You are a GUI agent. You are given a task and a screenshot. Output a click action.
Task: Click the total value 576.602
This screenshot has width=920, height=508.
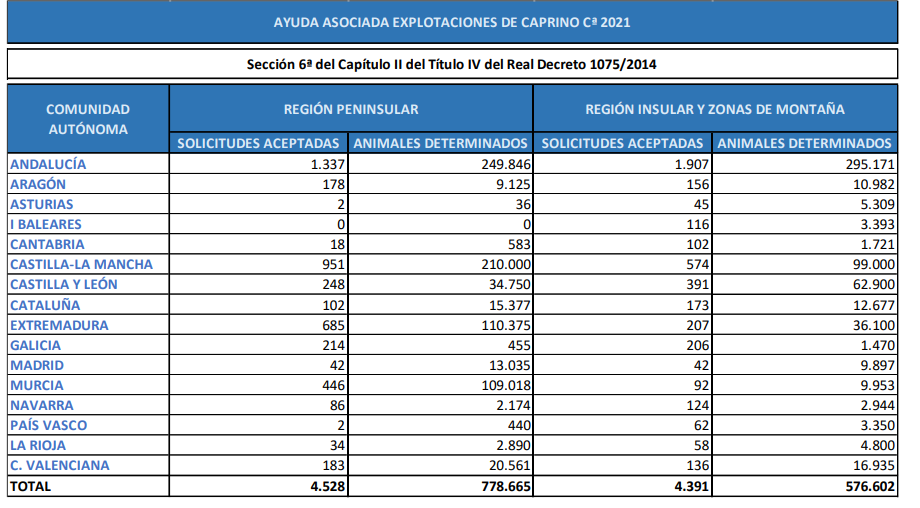coord(870,486)
